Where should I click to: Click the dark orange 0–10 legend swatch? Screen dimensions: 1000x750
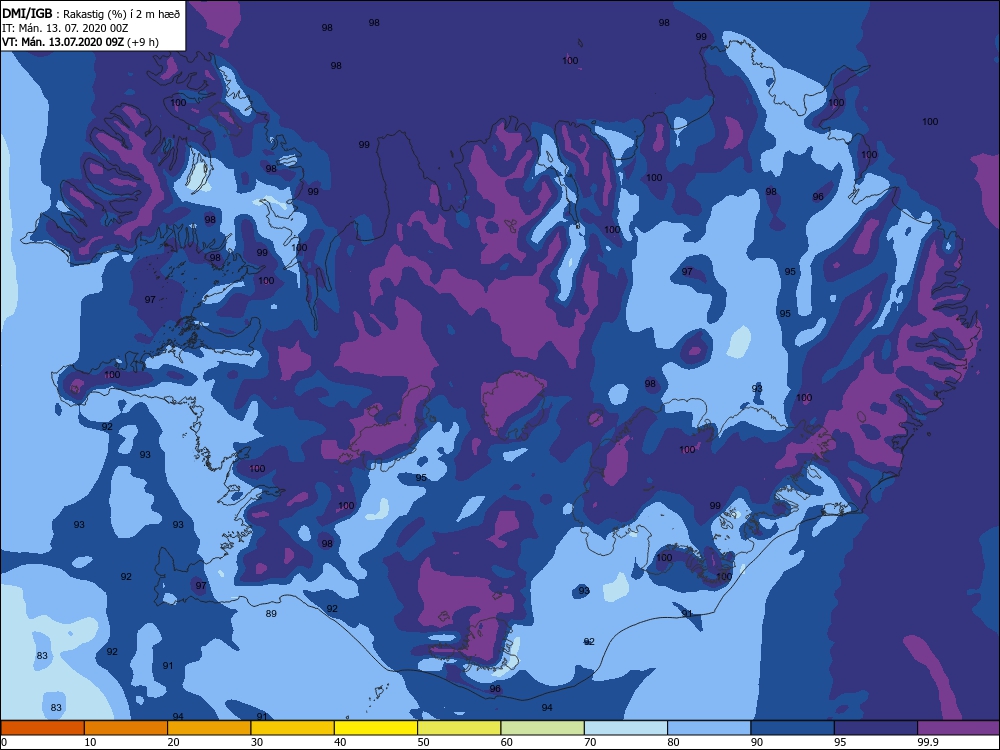tap(42, 728)
